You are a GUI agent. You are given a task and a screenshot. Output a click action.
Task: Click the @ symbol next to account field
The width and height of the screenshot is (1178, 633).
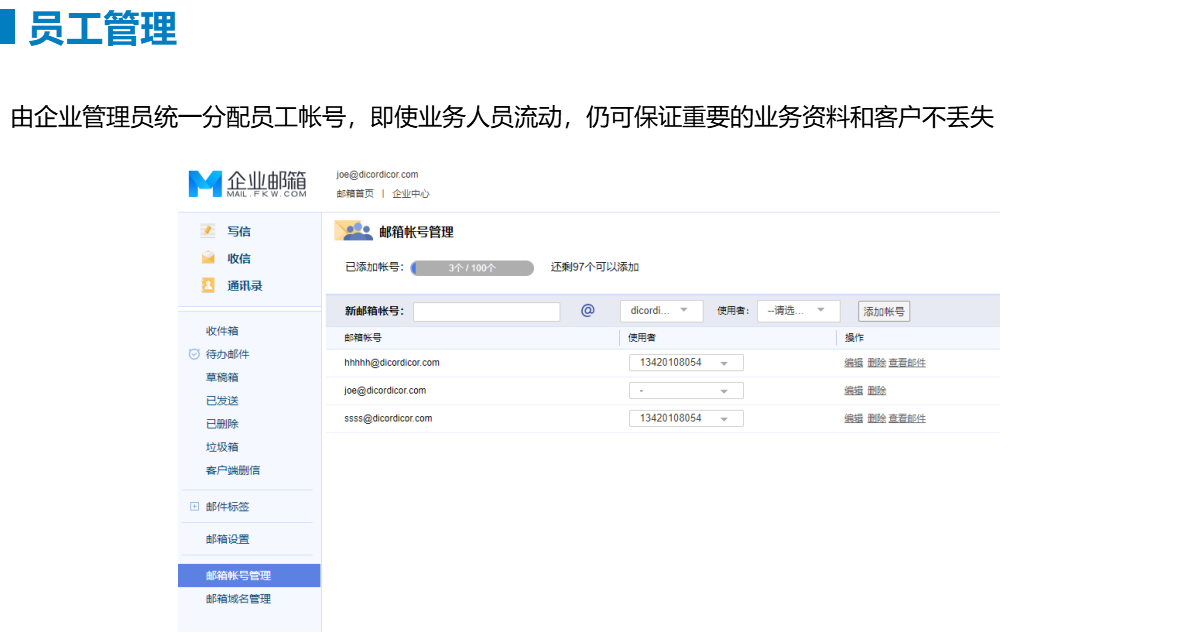point(588,311)
